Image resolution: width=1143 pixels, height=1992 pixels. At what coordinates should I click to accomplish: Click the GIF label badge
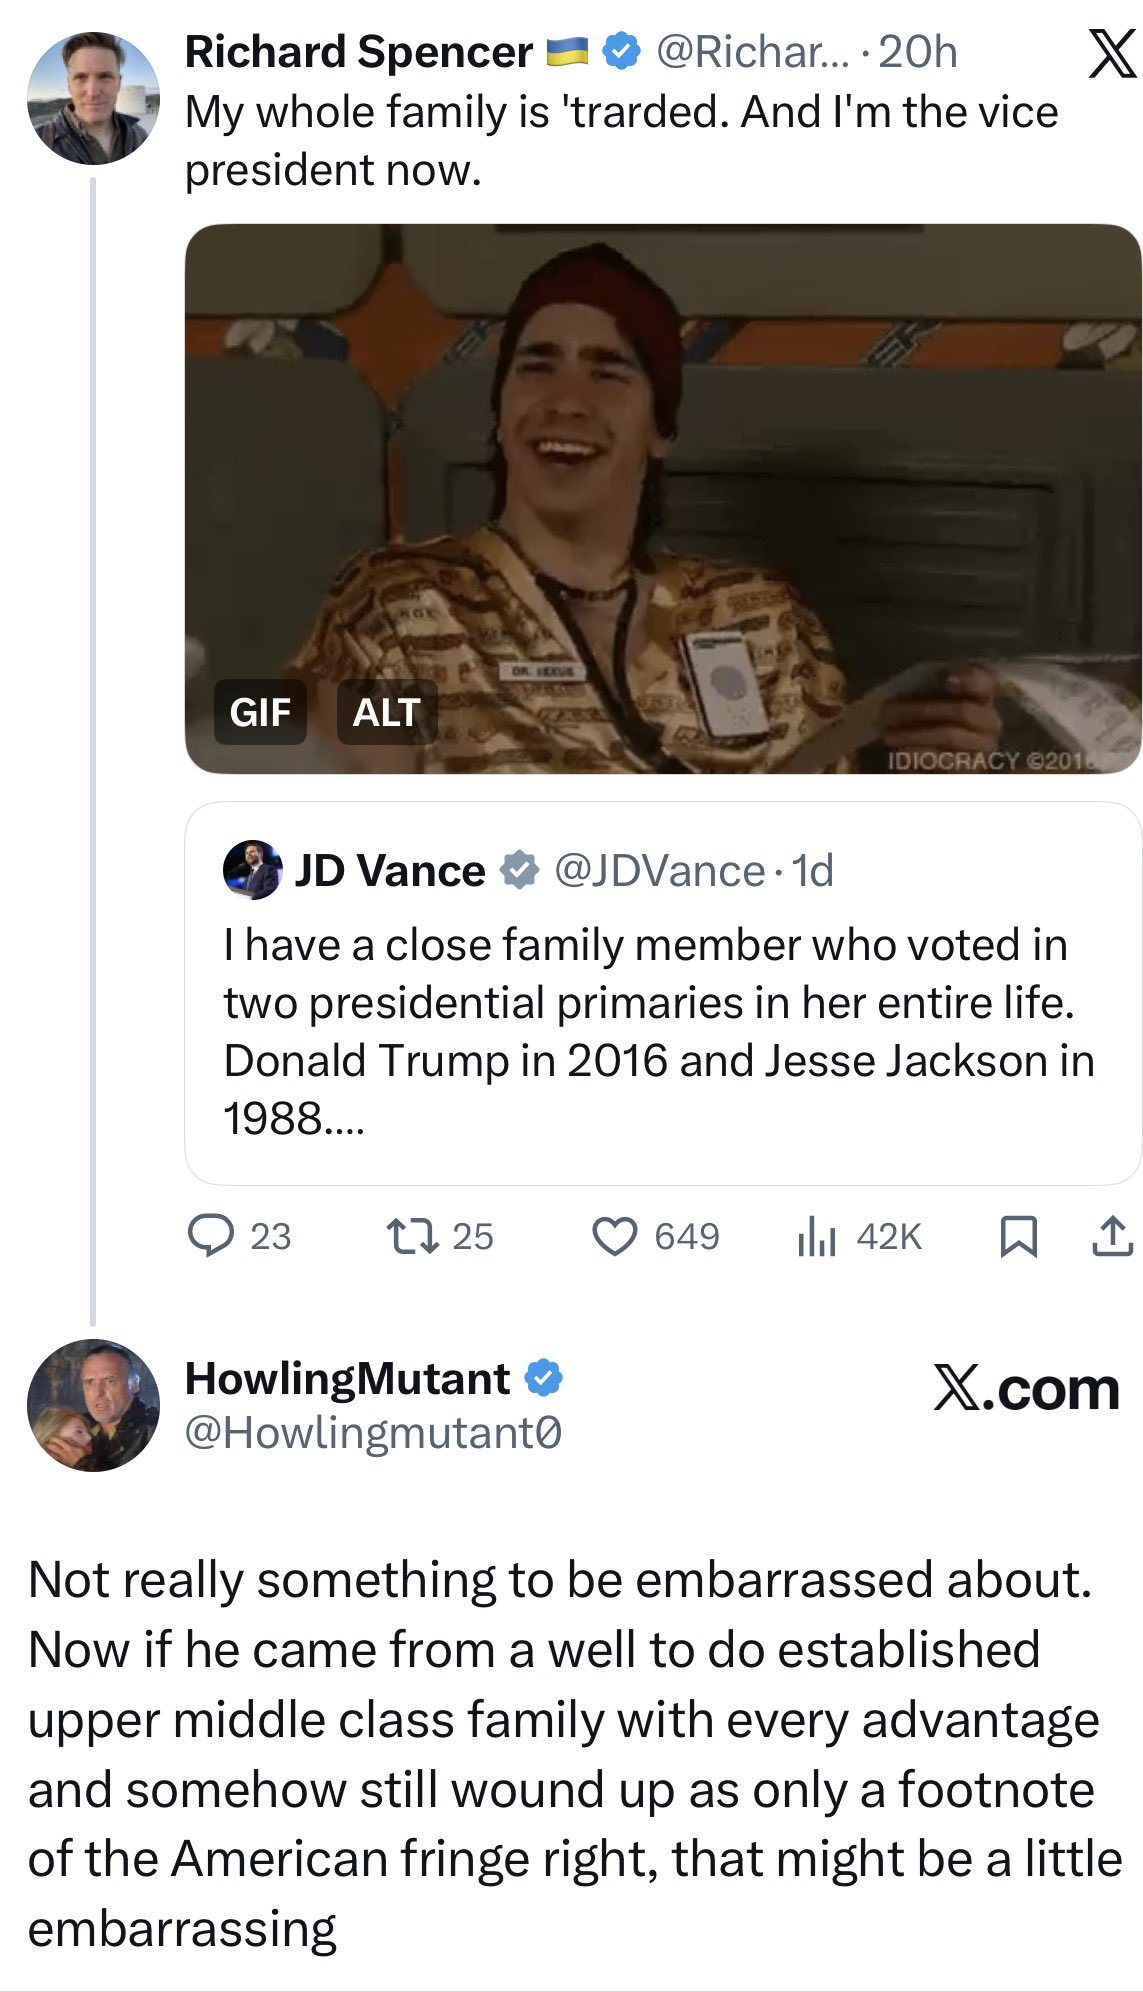click(x=260, y=712)
